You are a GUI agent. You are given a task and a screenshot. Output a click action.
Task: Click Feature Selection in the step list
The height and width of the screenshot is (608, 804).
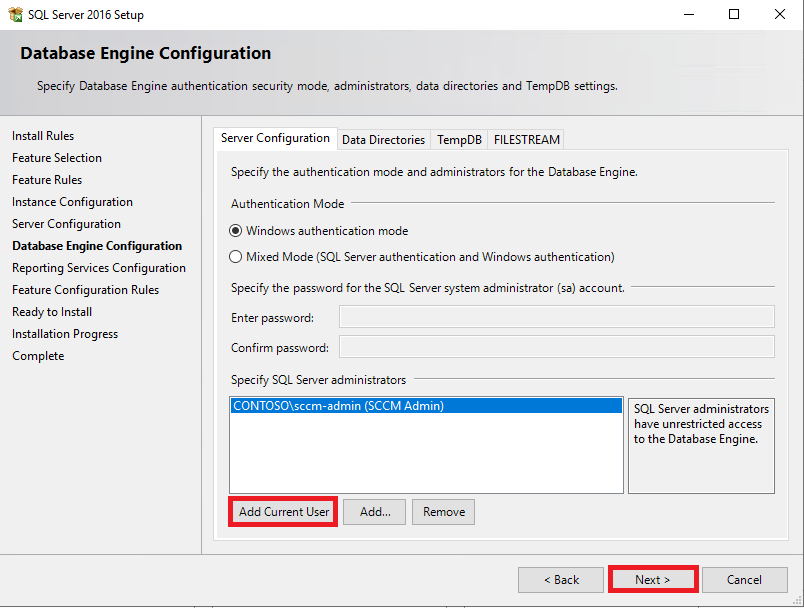point(57,158)
